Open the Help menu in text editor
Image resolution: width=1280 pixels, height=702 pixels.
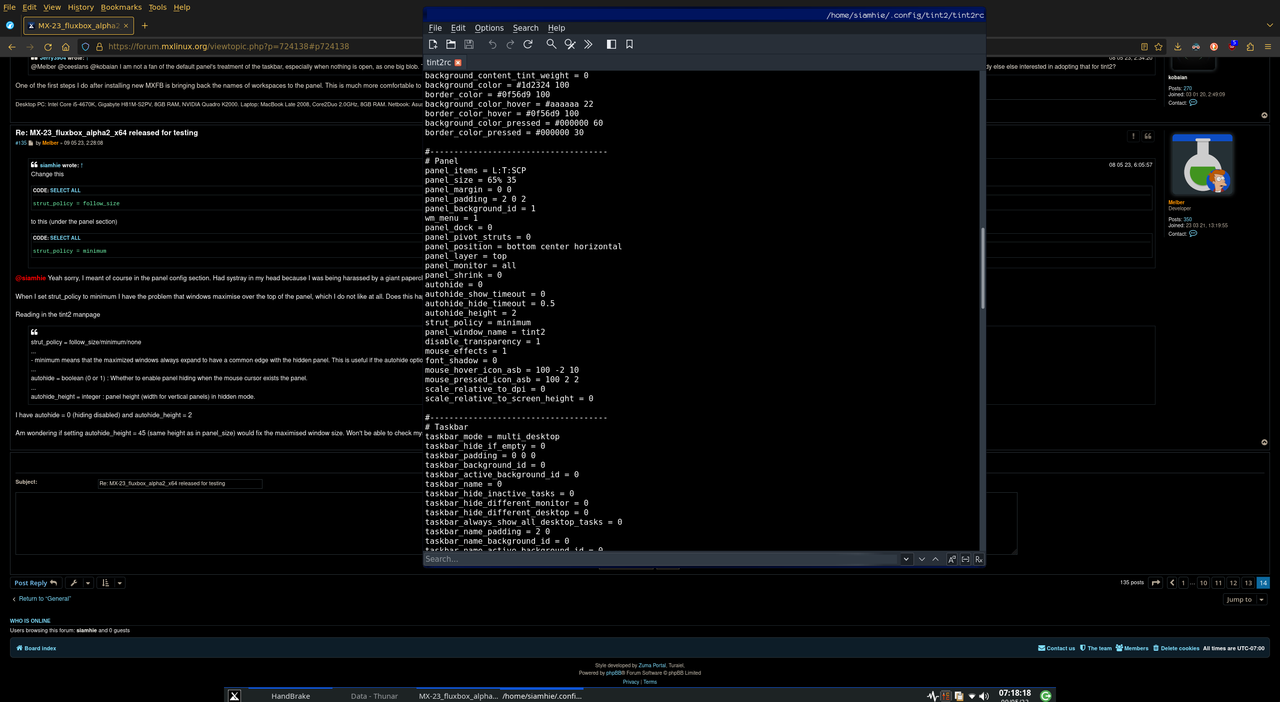point(556,28)
